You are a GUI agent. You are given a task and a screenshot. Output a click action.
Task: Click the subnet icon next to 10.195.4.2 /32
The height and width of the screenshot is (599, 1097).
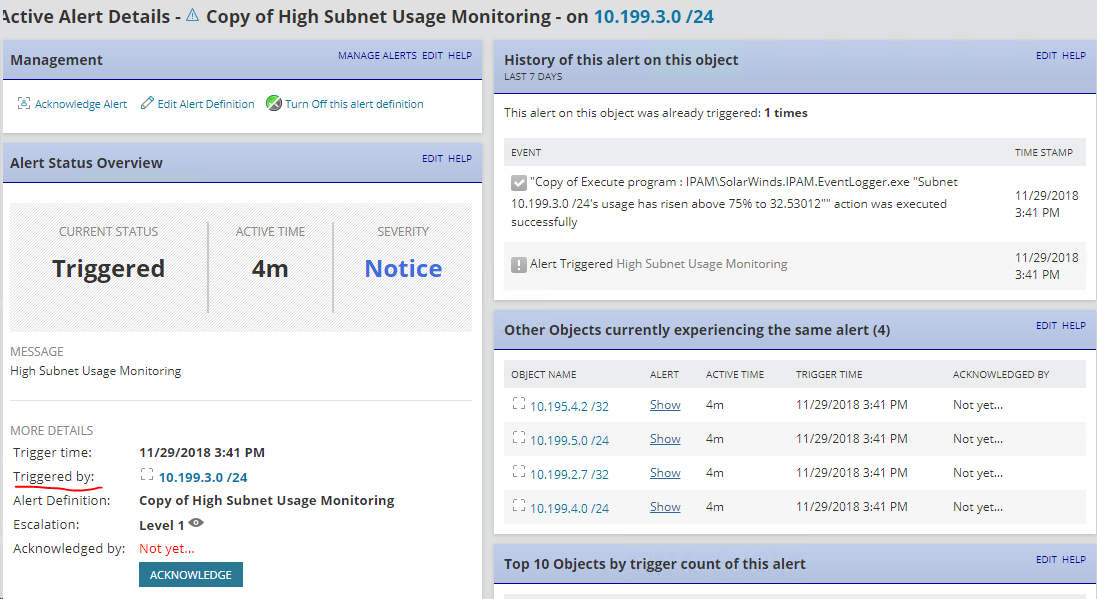click(518, 403)
